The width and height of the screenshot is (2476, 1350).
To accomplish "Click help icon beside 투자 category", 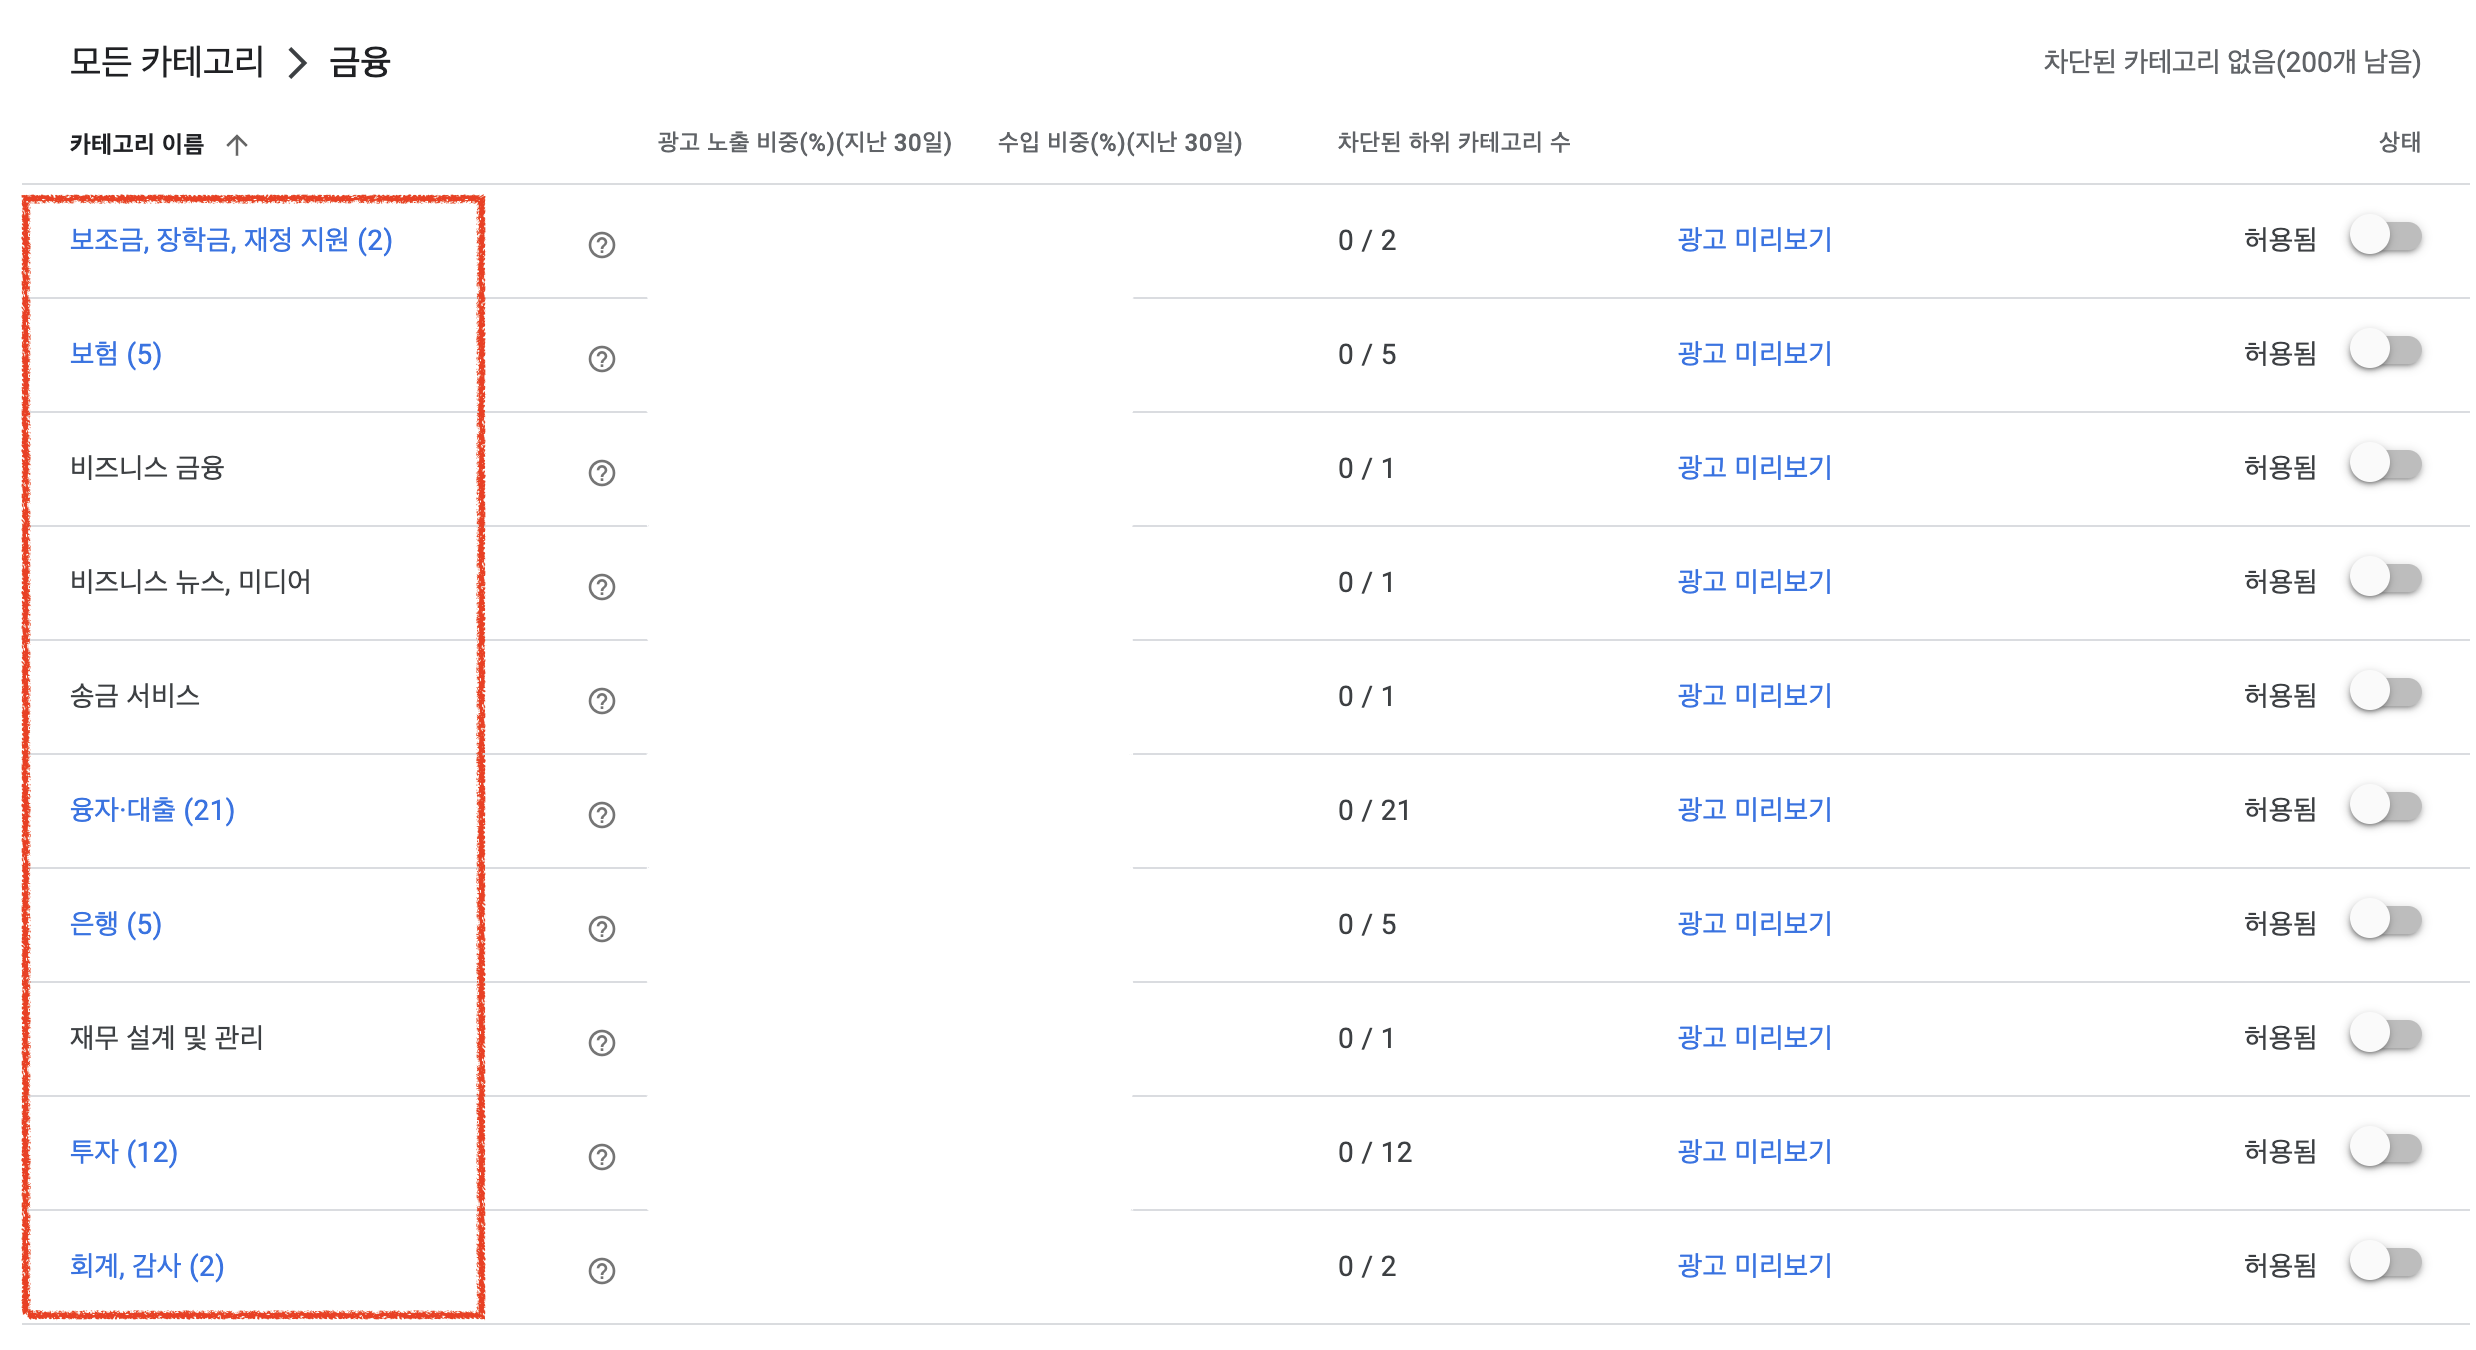I will [601, 1157].
